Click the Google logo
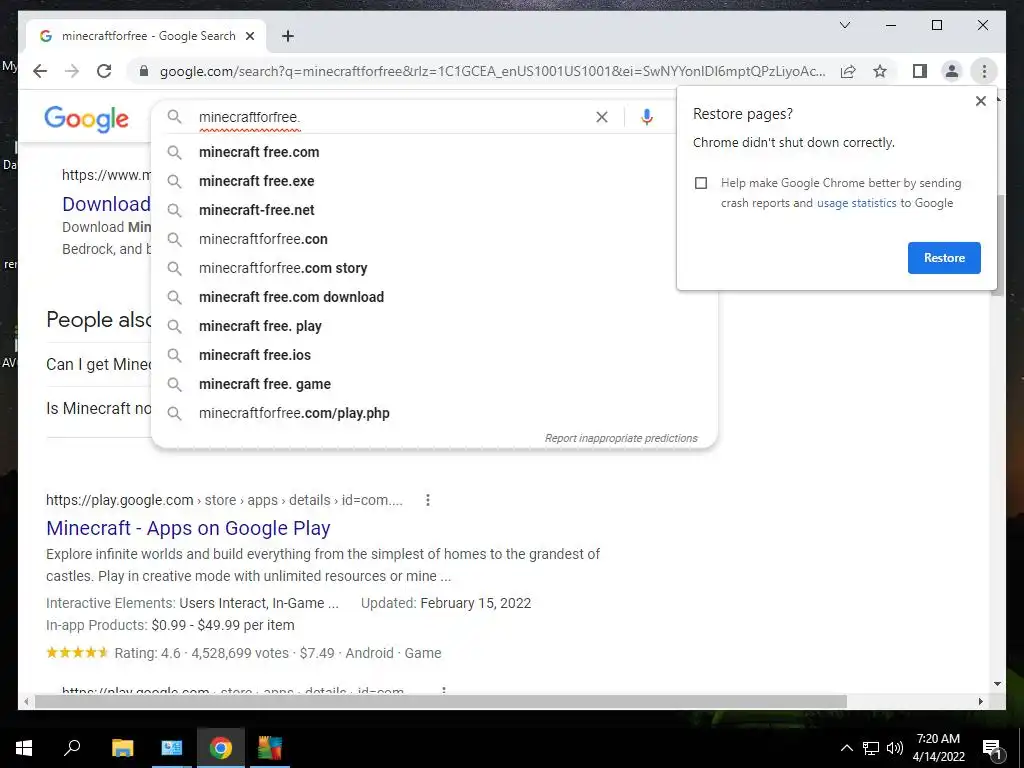 click(x=86, y=120)
